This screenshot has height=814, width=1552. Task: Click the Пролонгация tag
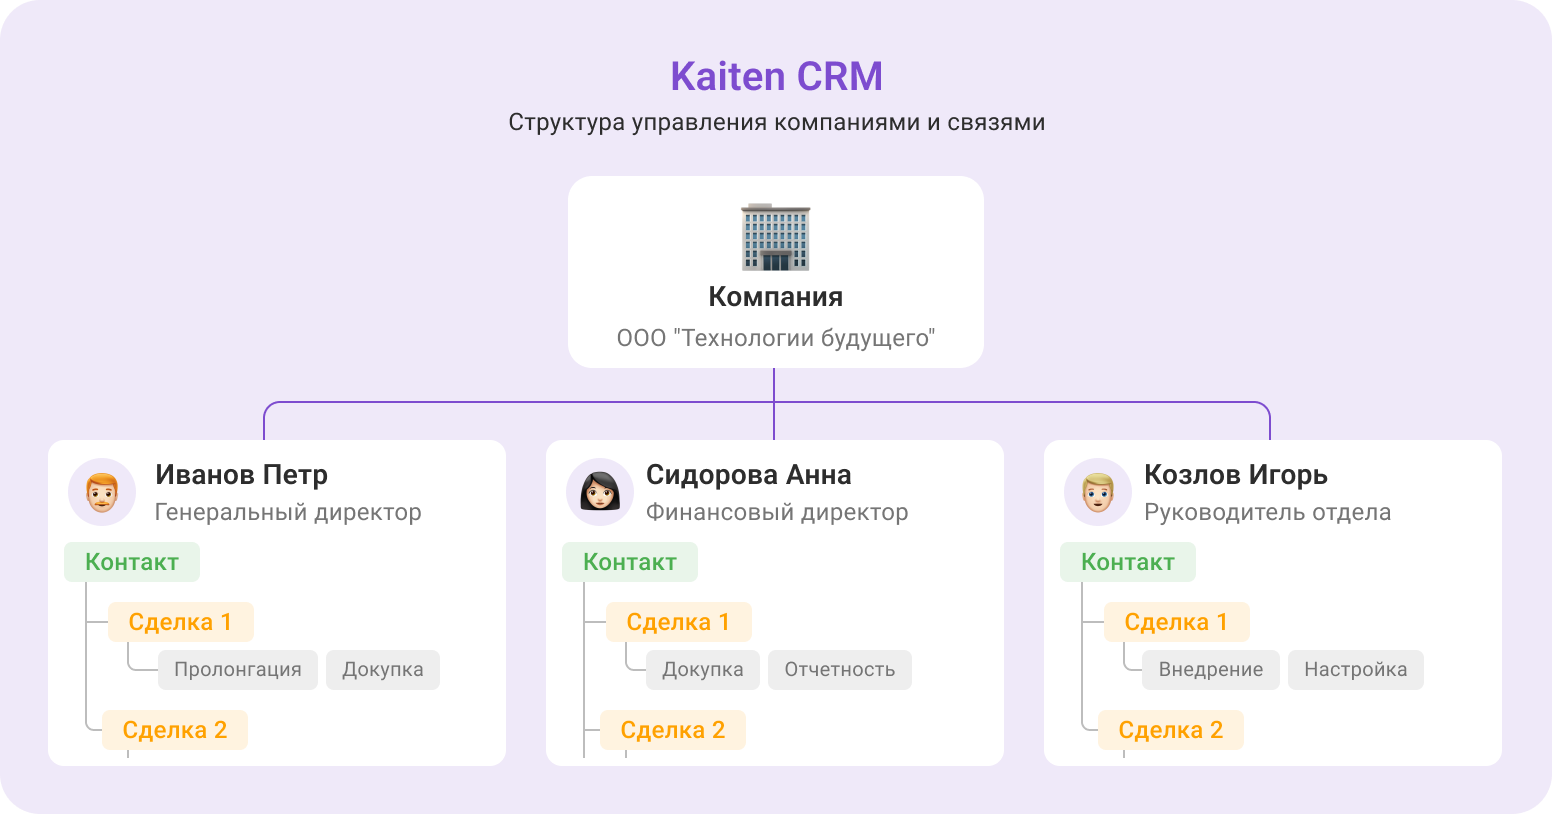click(x=237, y=669)
